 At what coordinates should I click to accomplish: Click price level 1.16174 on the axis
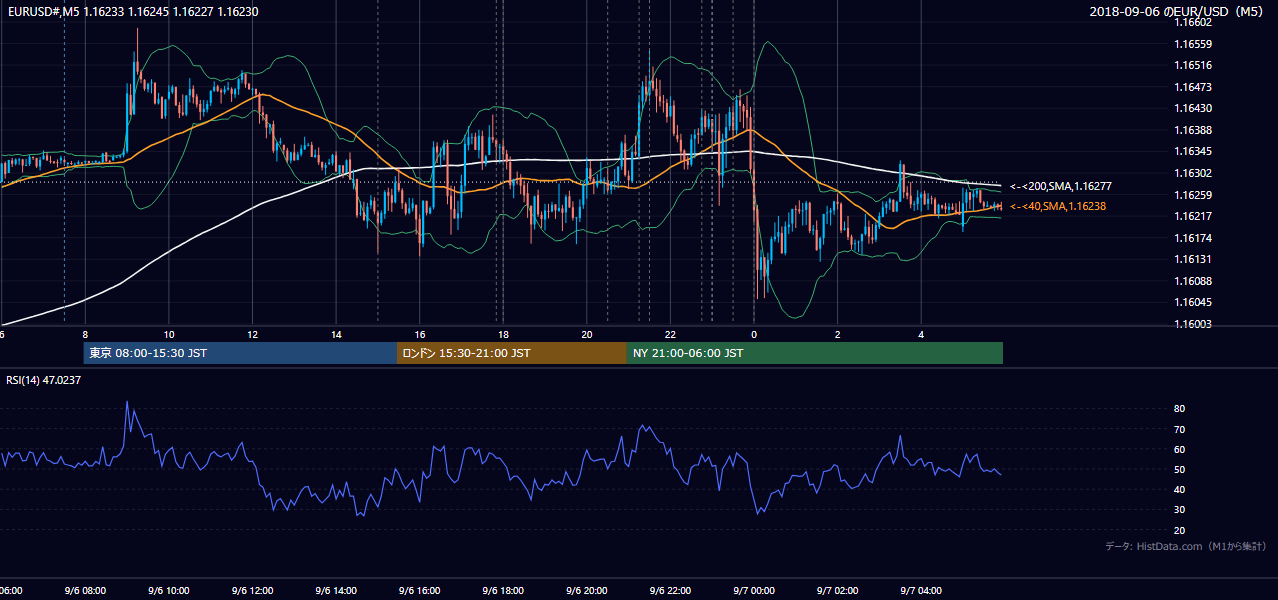[1193, 238]
